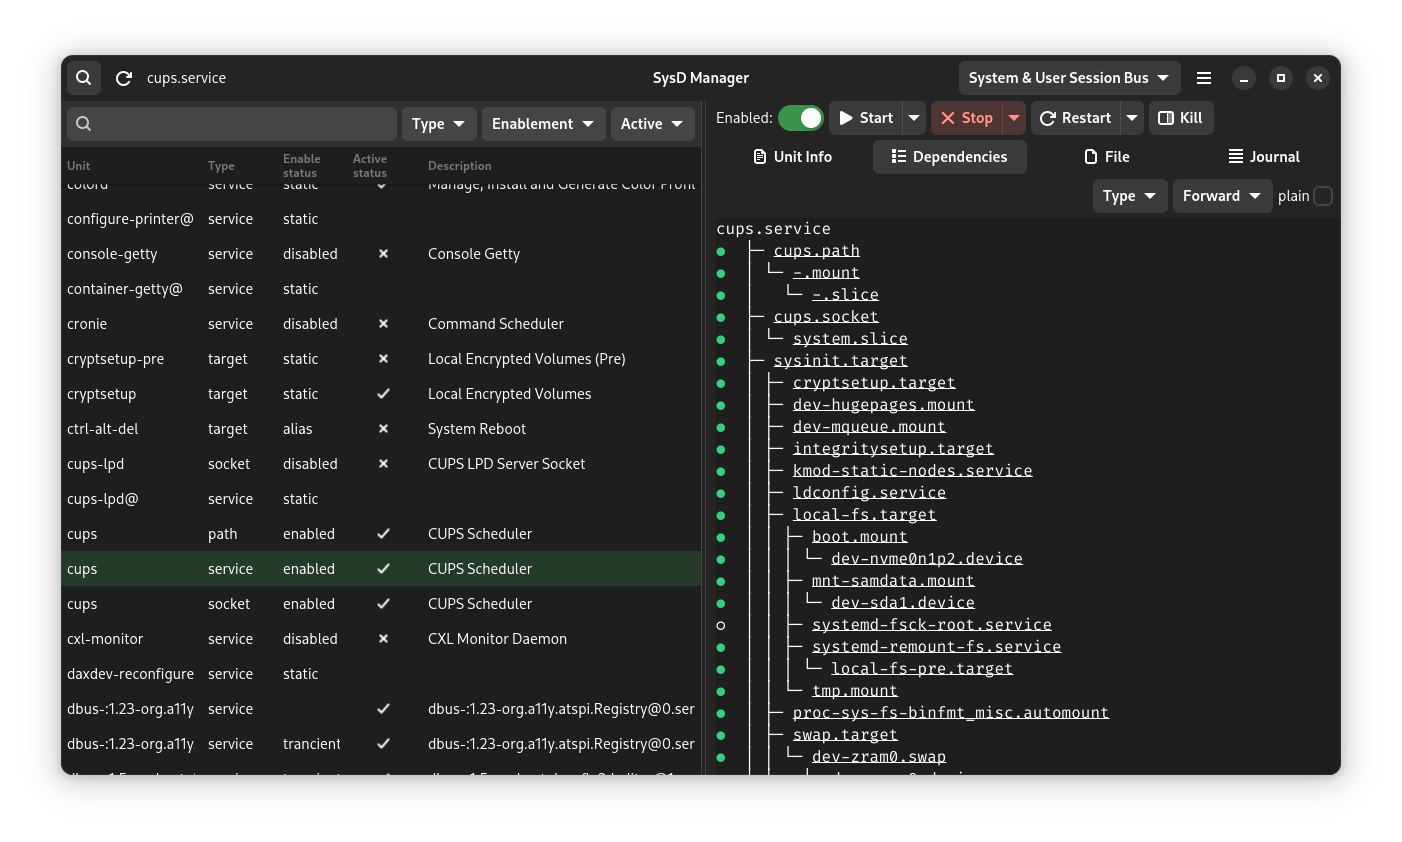The height and width of the screenshot is (842, 1402).
Task: Click the Console Getty description cell
Action: 474,254
